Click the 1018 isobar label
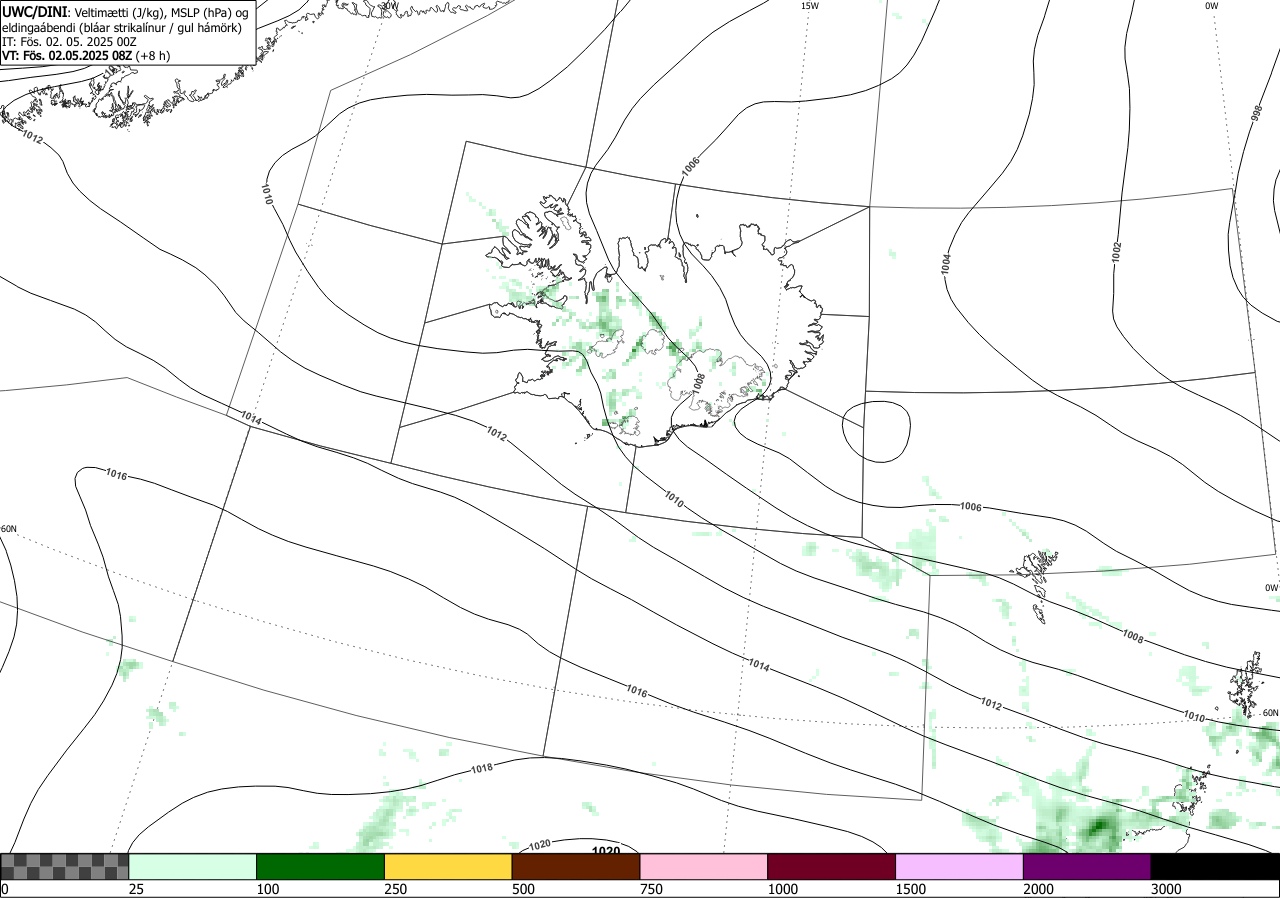This screenshot has width=1280, height=898. [x=481, y=768]
